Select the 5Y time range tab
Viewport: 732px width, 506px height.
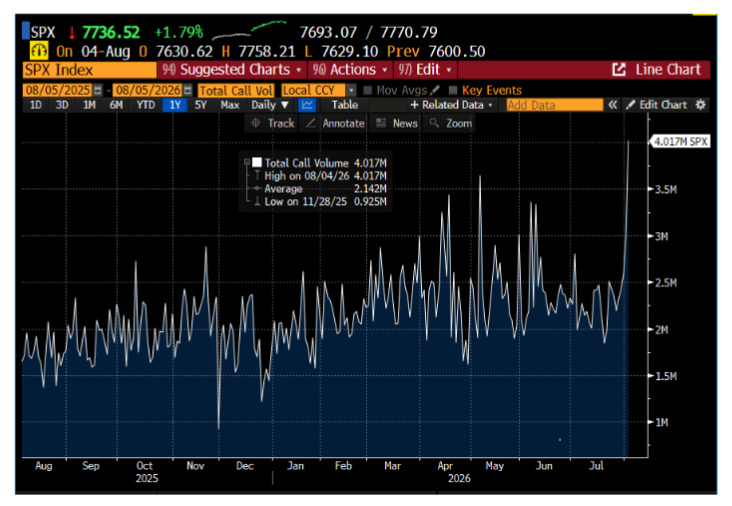coord(201,105)
